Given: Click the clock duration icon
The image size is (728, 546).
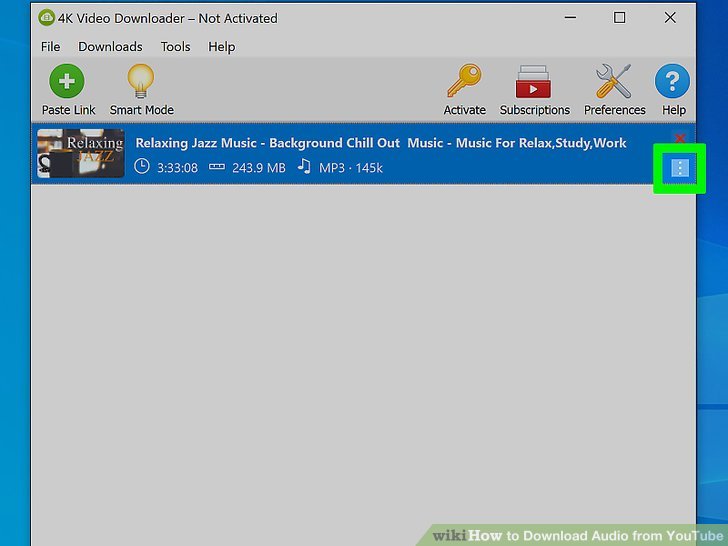Looking at the screenshot, I should (x=142, y=167).
